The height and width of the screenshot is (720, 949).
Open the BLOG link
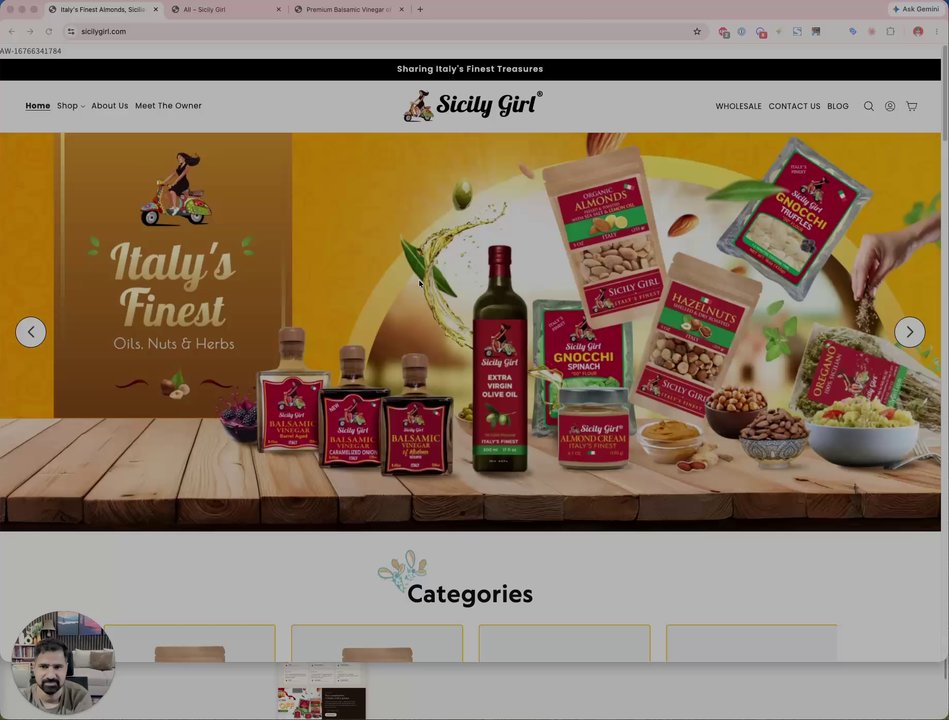pos(838,106)
